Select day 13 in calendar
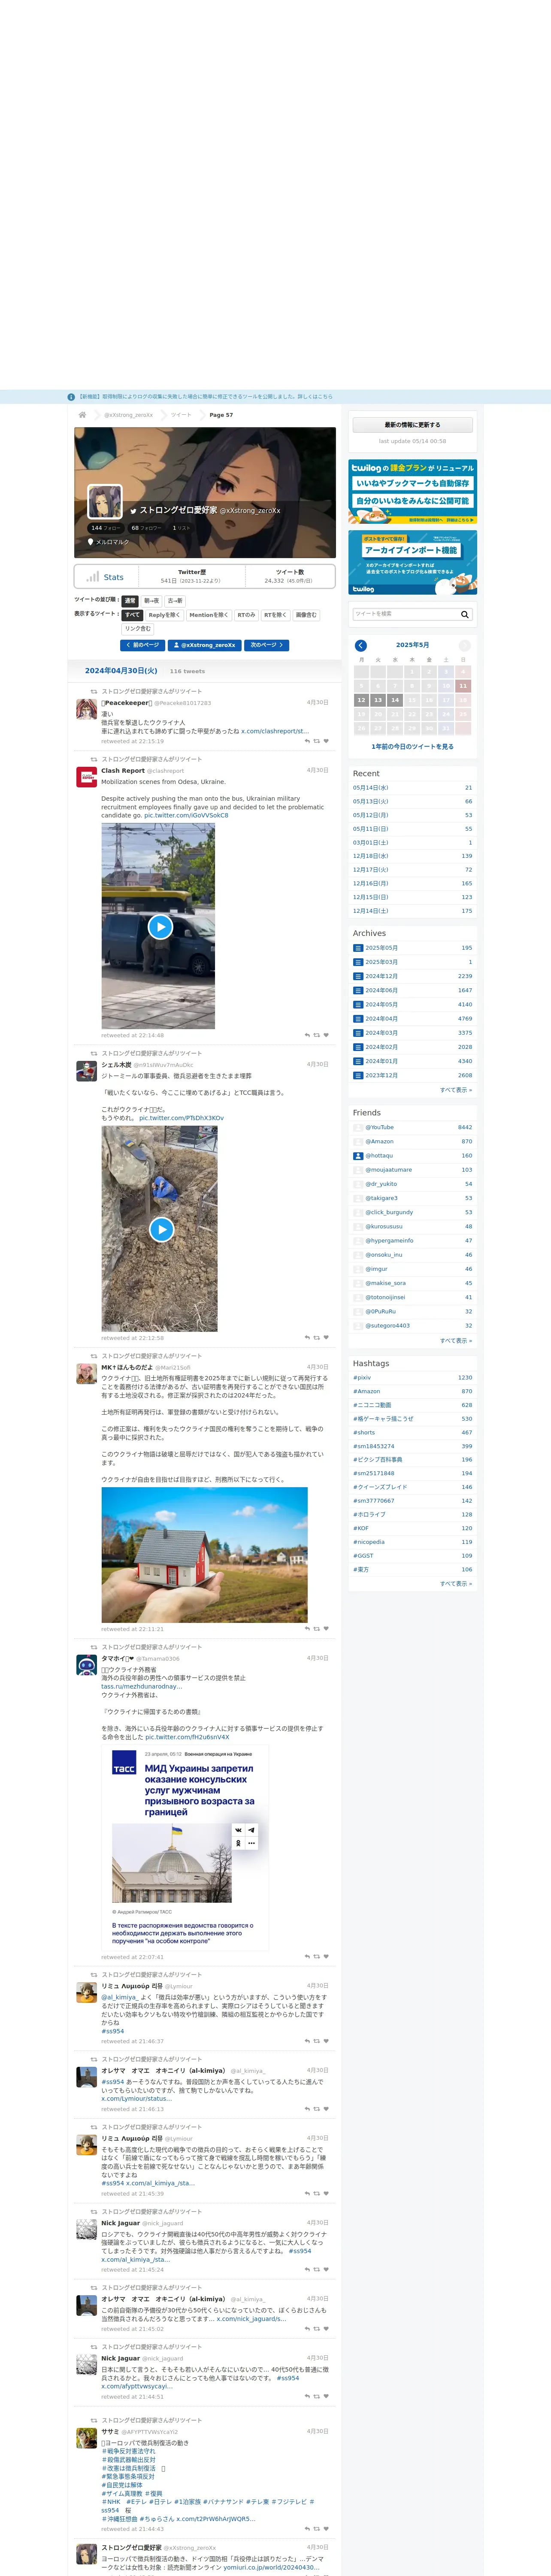 click(378, 700)
